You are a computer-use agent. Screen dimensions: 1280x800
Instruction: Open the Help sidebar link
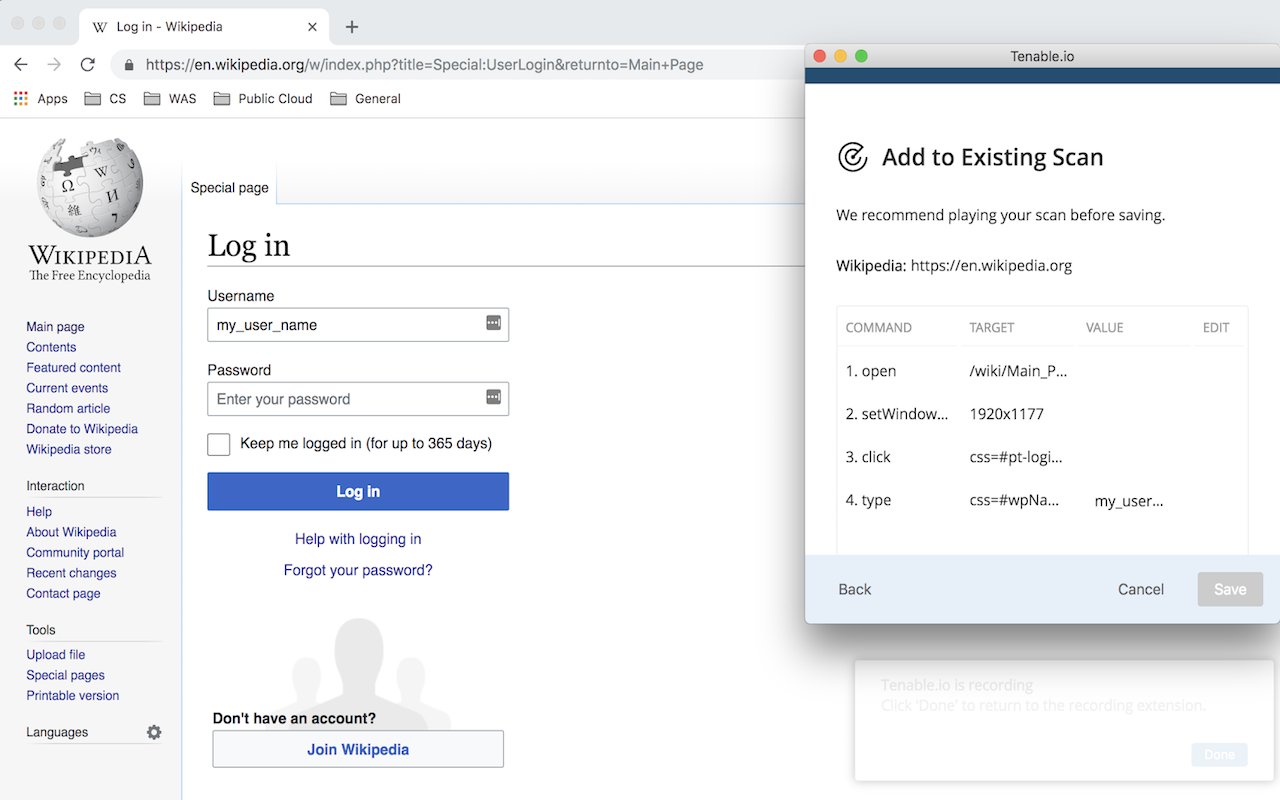coord(39,512)
